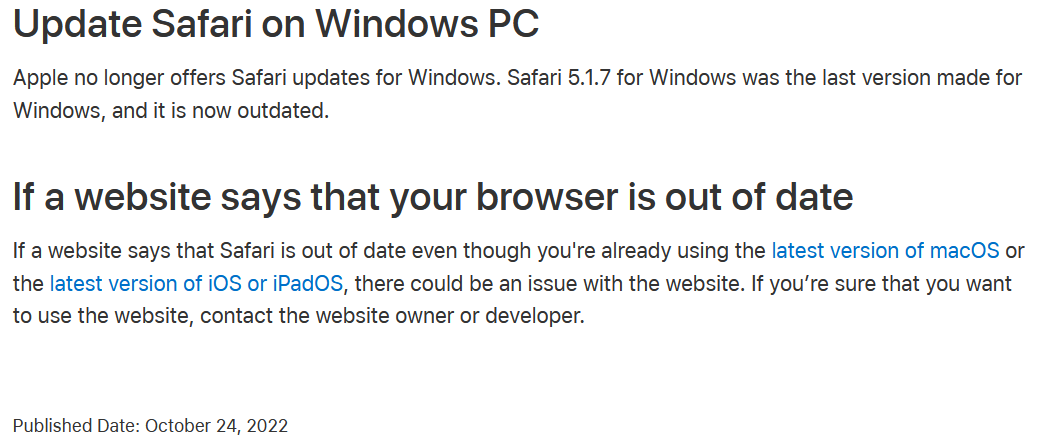1044x439 pixels.
Task: Click the "Published Date:" label
Action: pyautogui.click(x=77, y=425)
